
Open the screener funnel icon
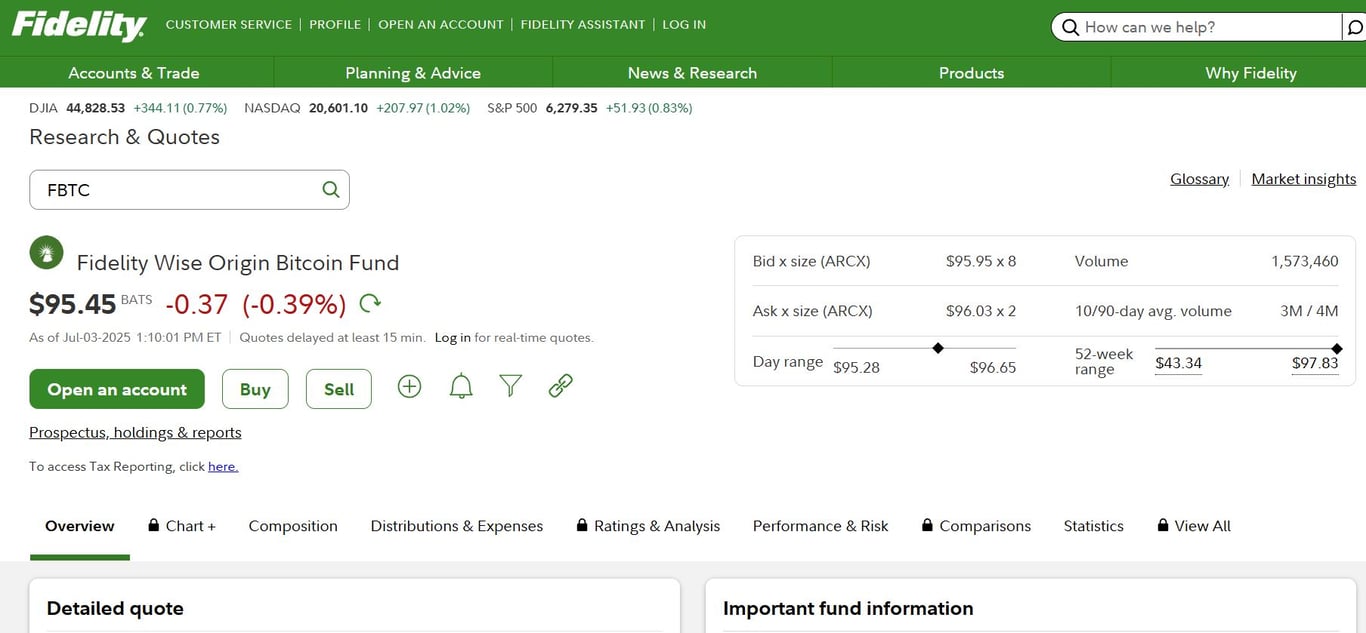(x=510, y=385)
